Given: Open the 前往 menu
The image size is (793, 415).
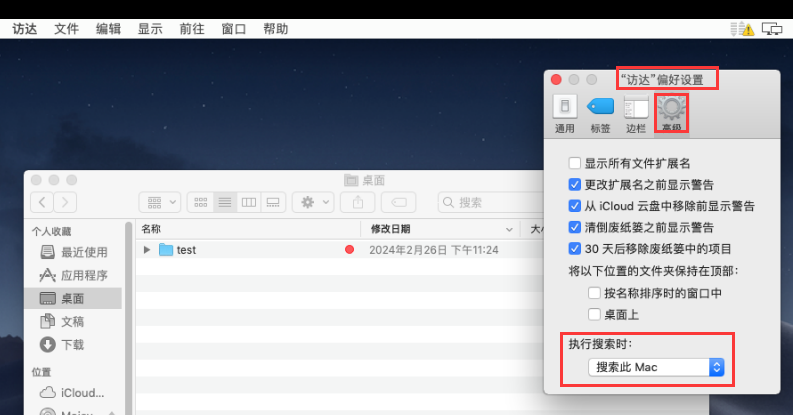Looking at the screenshot, I should point(192,29).
